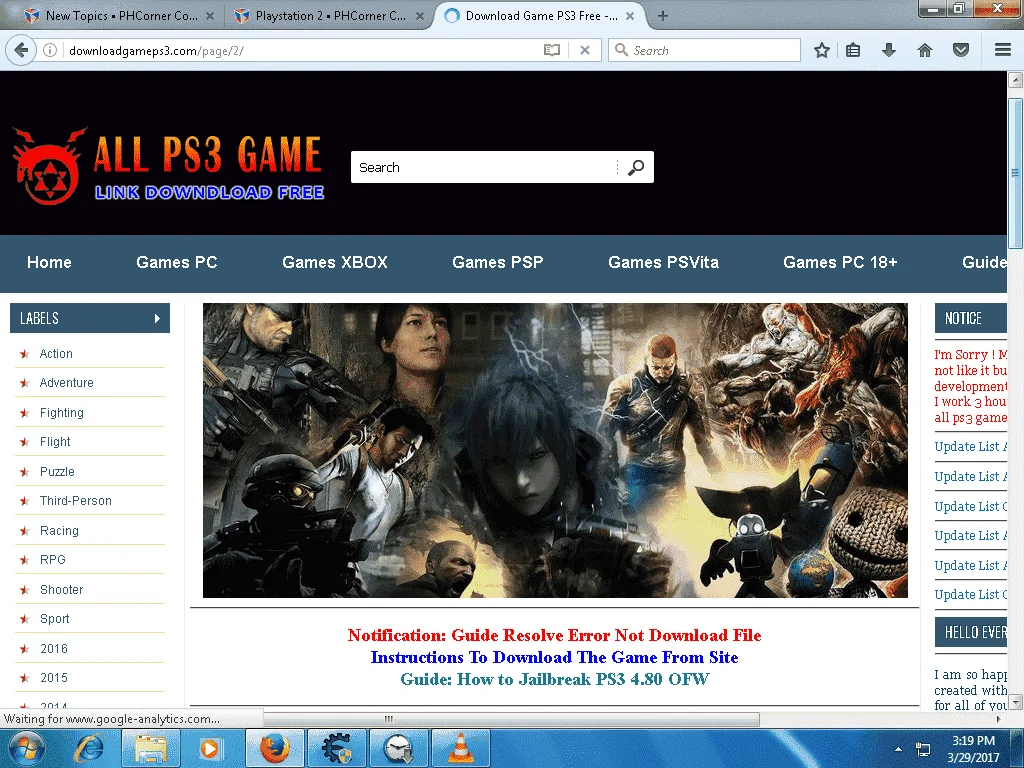The image size is (1024, 768).
Task: Open Games PSVita menu item
Action: coord(664,263)
